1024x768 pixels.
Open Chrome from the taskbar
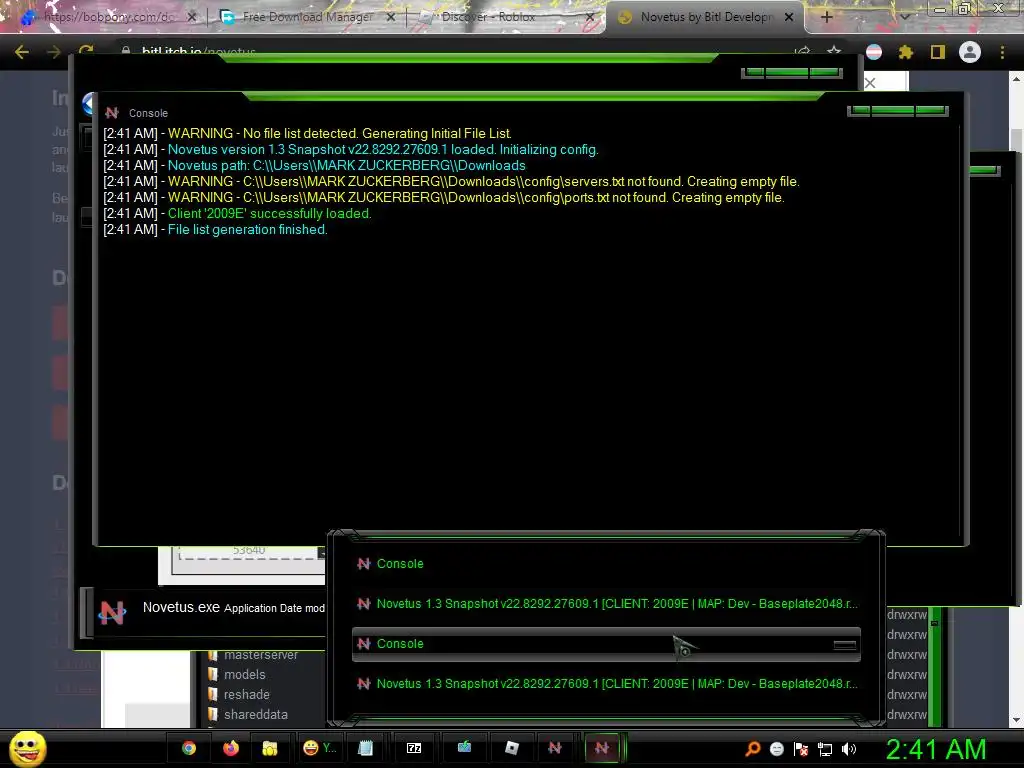point(189,748)
